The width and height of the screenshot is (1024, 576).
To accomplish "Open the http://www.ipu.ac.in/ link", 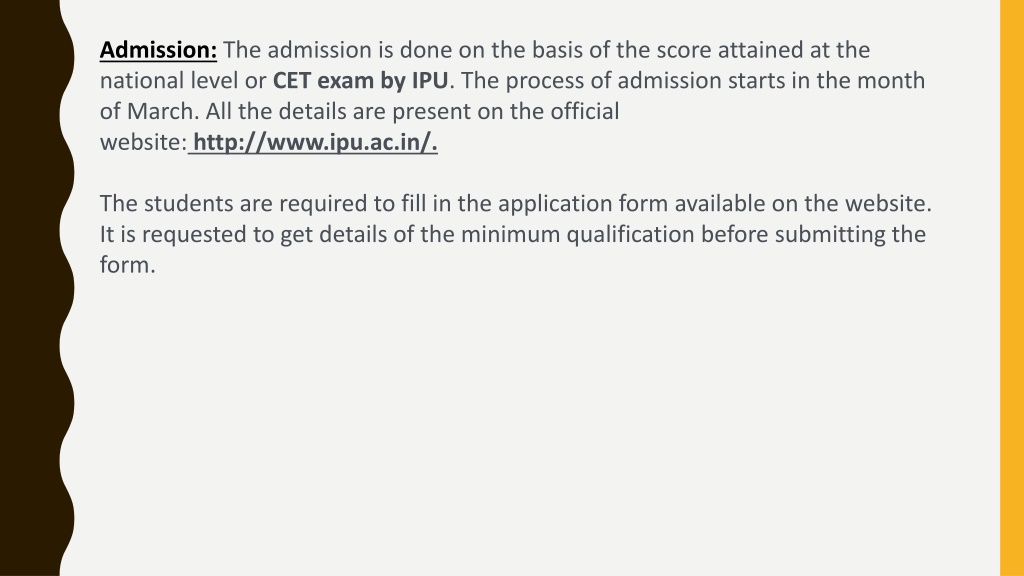I will 315,142.
